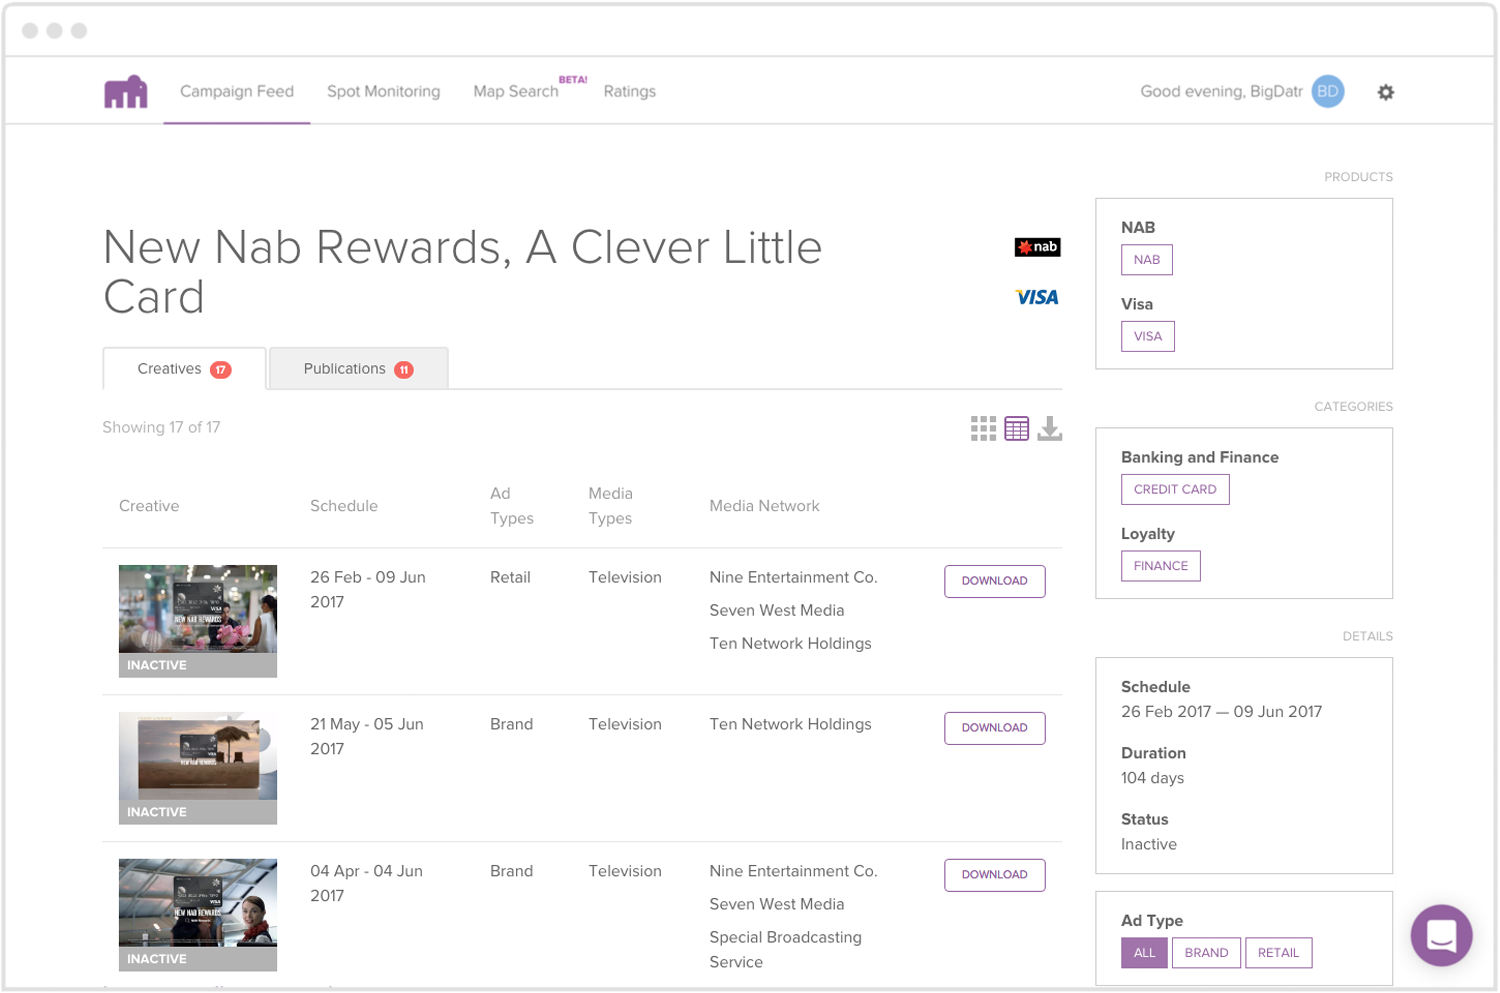Screen dimensions: 1500x993
Task: Click the VISA brand logo
Action: [x=1037, y=297]
